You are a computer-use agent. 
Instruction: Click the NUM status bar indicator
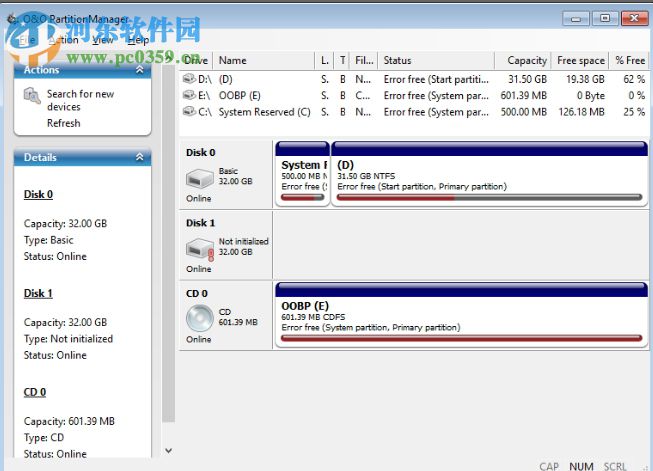click(x=581, y=466)
